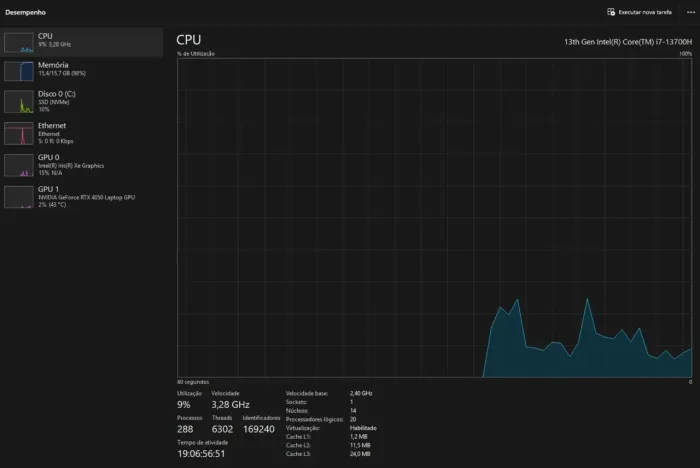This screenshot has width=700, height=468.
Task: Click the Velocidade base 2,40 GHz value
Action: (x=361, y=393)
